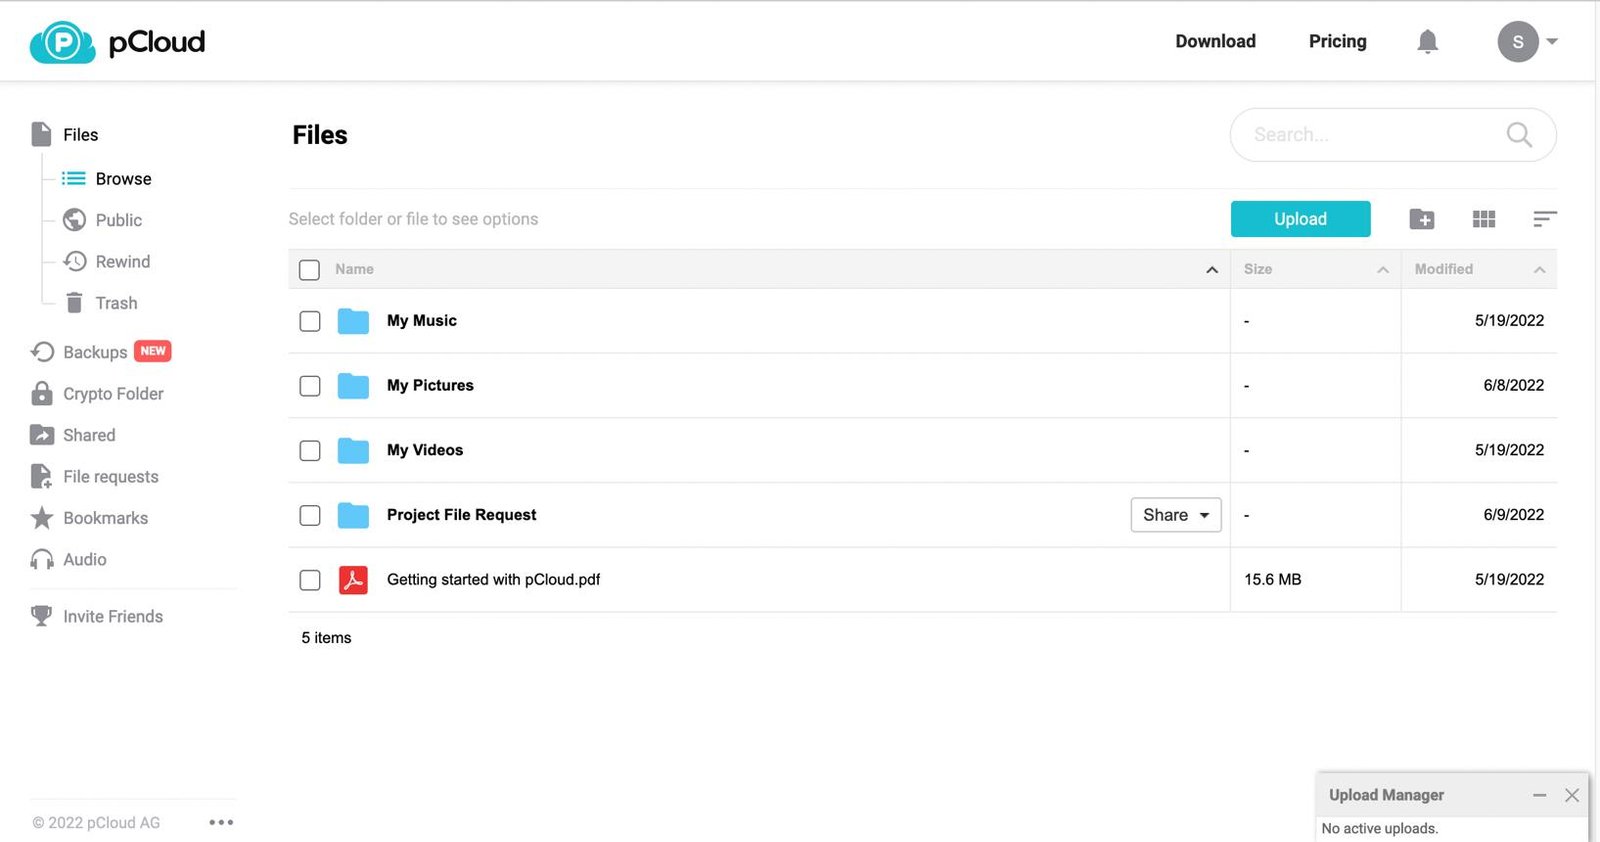Toggle the select-all checkbox in header
The width and height of the screenshot is (1600, 842).
pyautogui.click(x=309, y=270)
